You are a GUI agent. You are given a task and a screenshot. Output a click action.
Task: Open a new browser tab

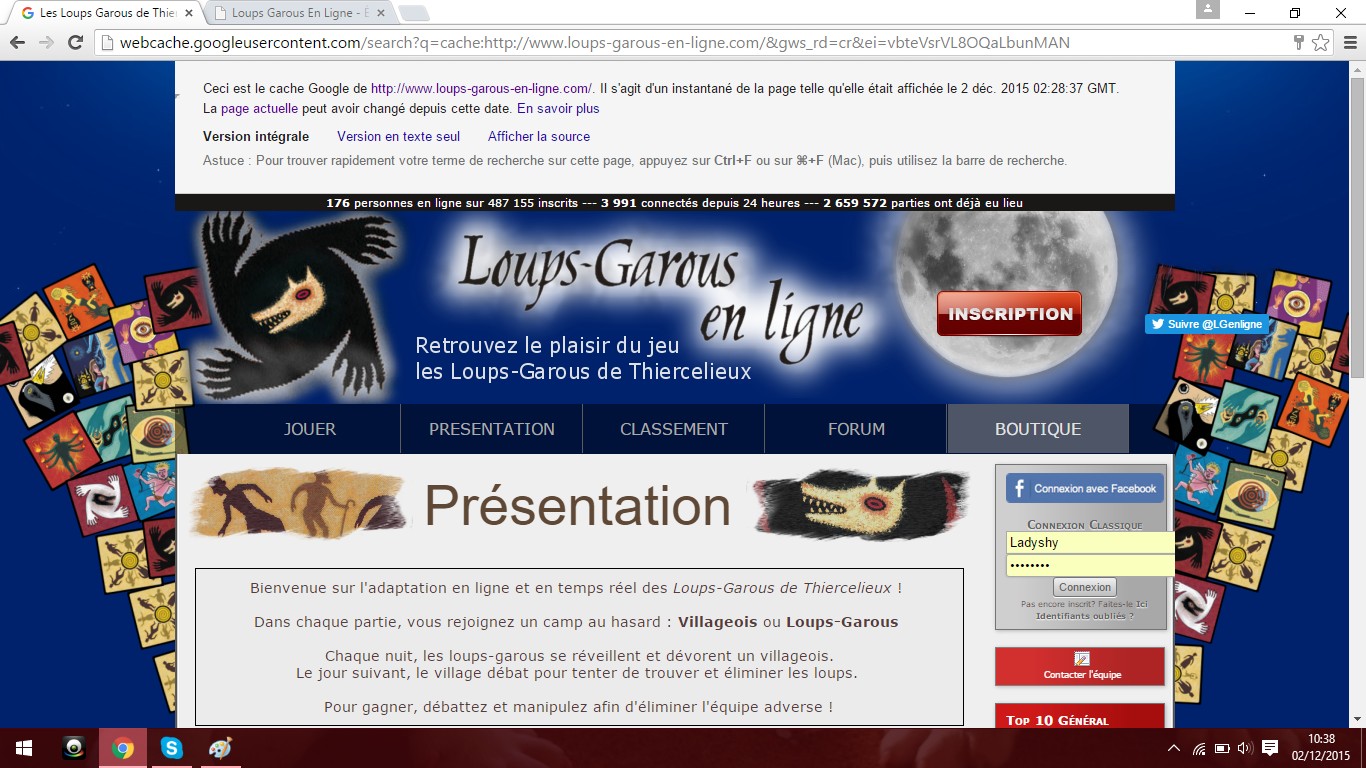414,13
